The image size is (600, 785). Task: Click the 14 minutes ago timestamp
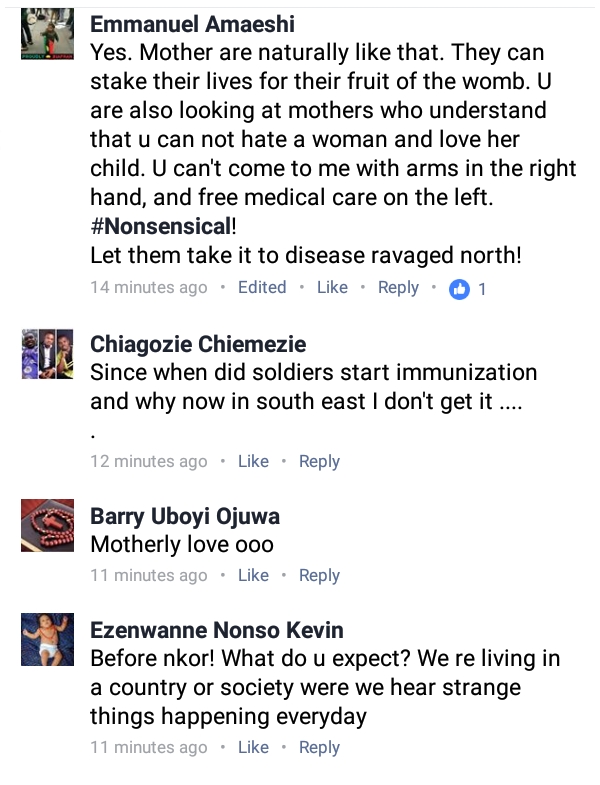tap(149, 288)
